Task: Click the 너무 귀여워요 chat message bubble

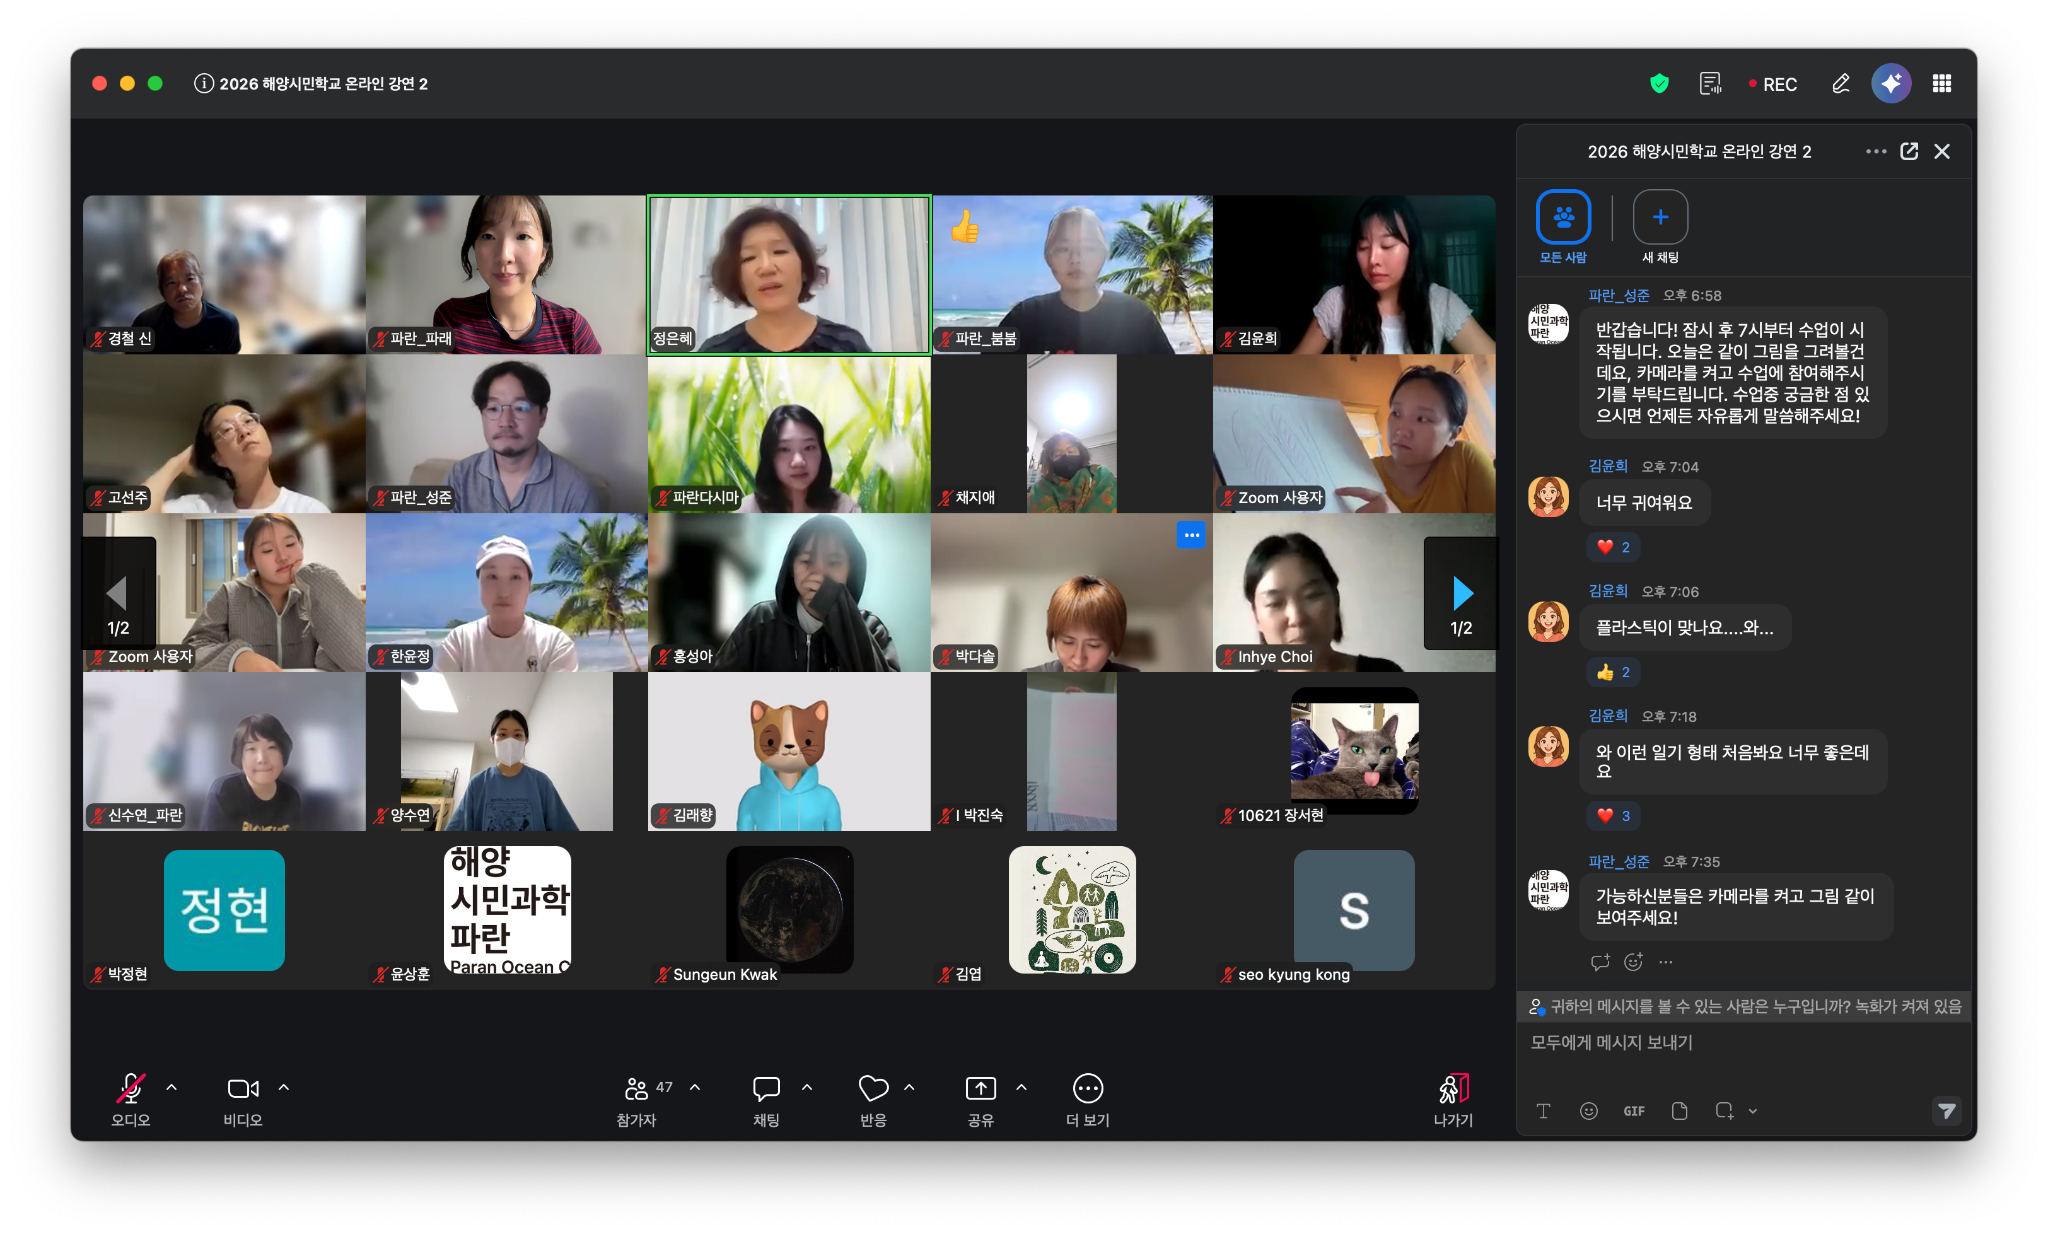Action: 1644,503
